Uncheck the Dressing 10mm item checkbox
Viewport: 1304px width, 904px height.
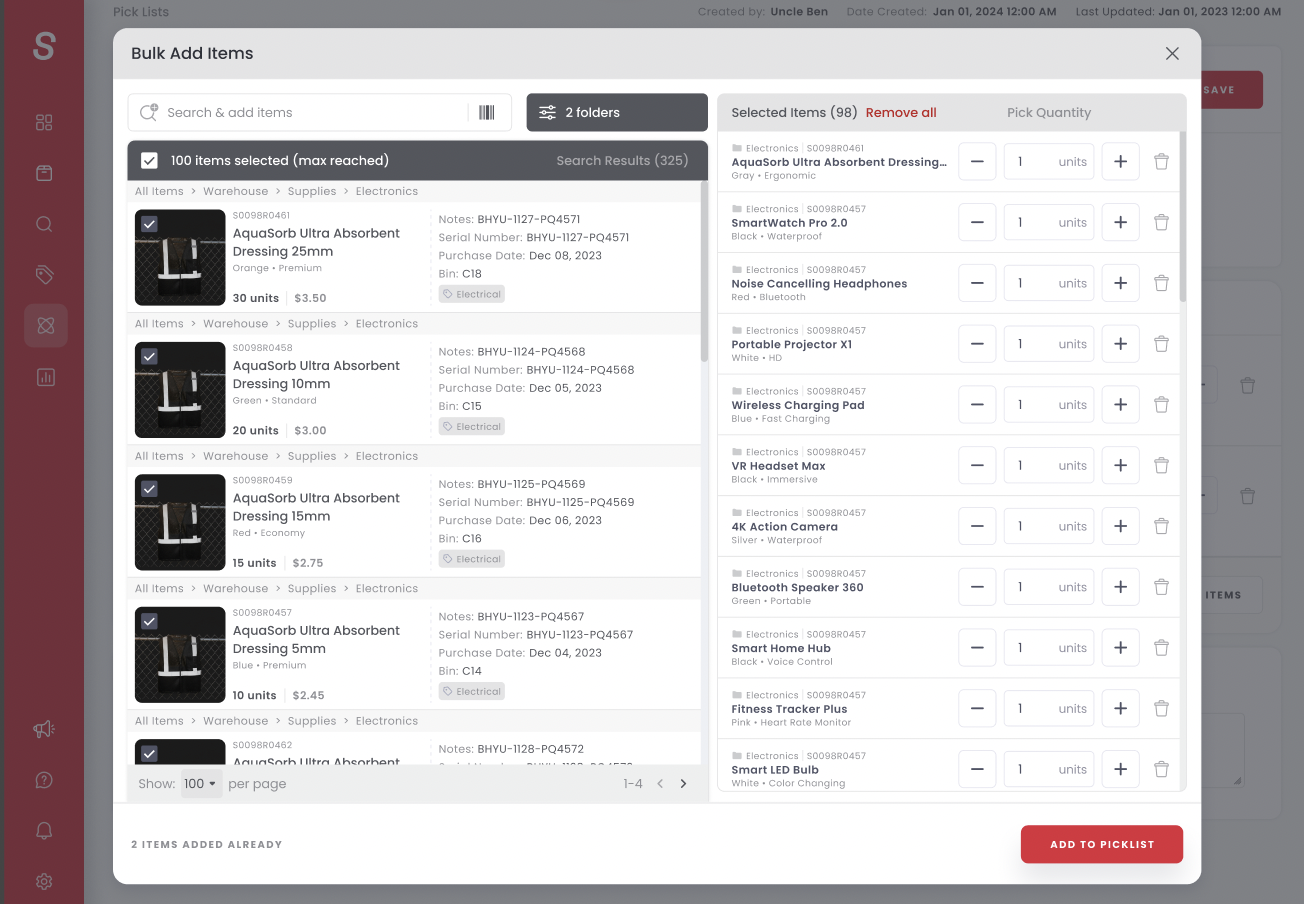coord(149,356)
